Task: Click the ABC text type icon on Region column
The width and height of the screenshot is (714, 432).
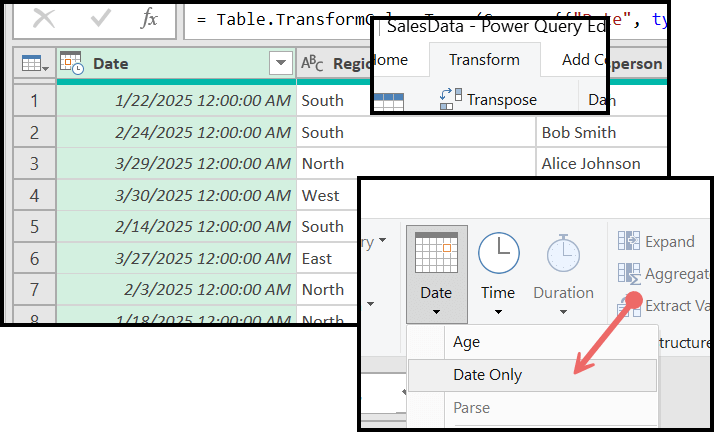Action: click(312, 63)
